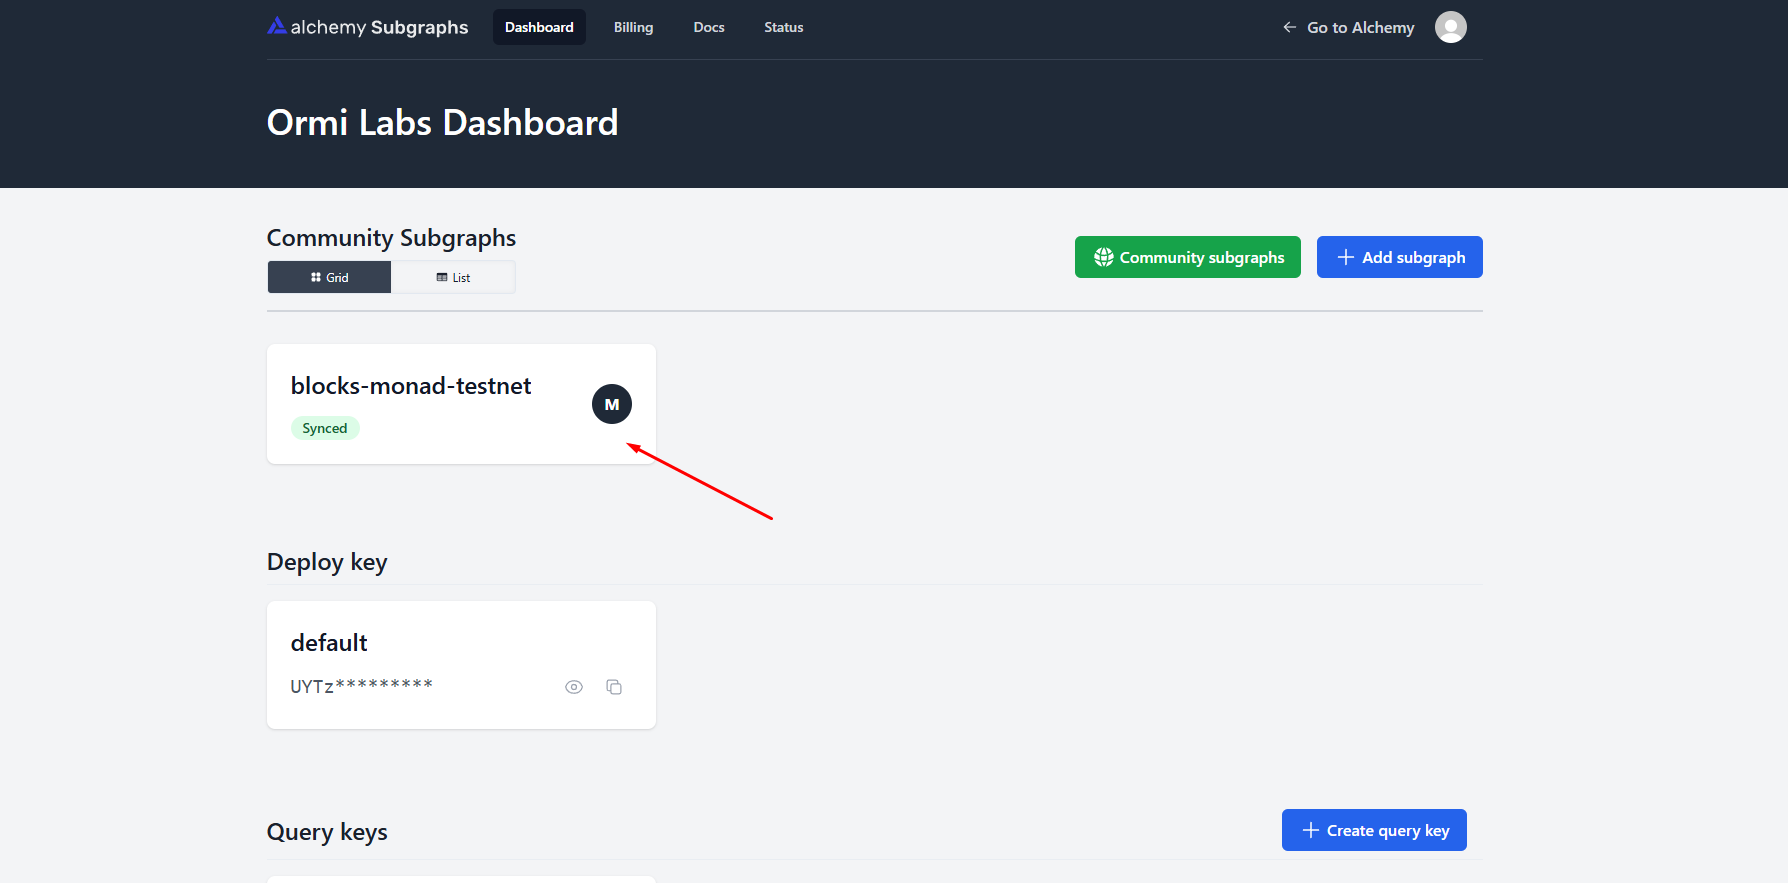This screenshot has height=883, width=1788.
Task: Reveal the default deploy key with the eye icon
Action: pyautogui.click(x=574, y=687)
